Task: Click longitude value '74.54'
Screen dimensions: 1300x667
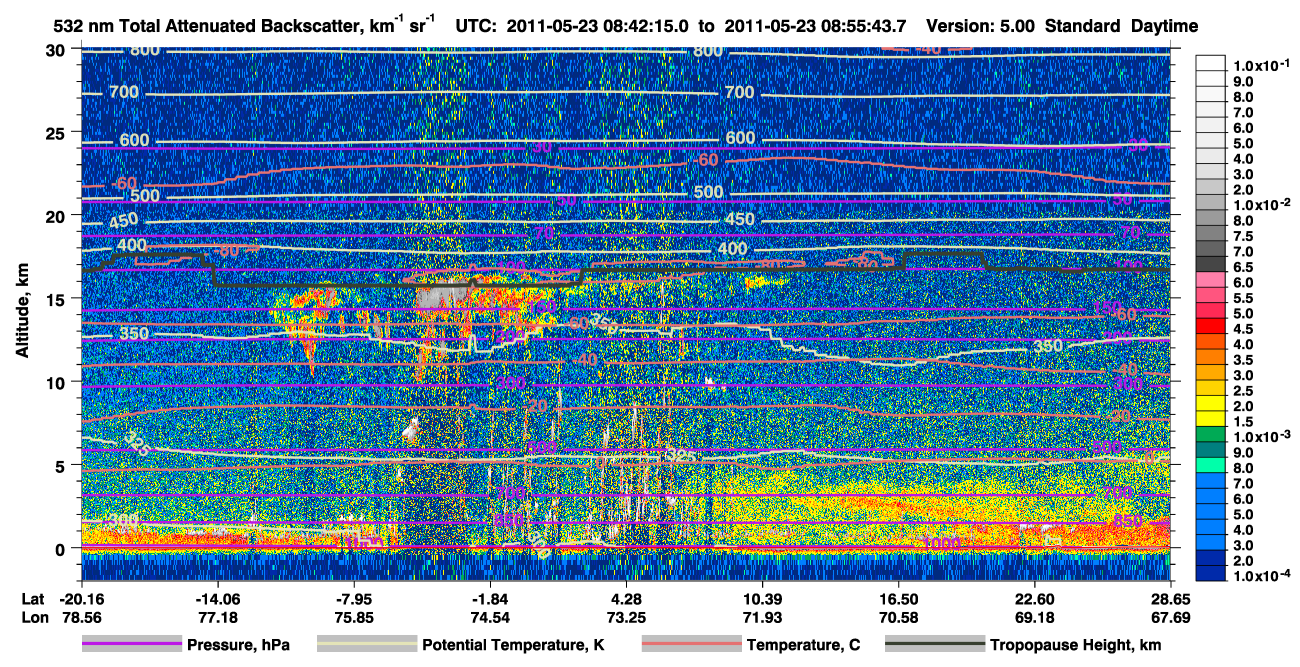Action: (x=489, y=617)
